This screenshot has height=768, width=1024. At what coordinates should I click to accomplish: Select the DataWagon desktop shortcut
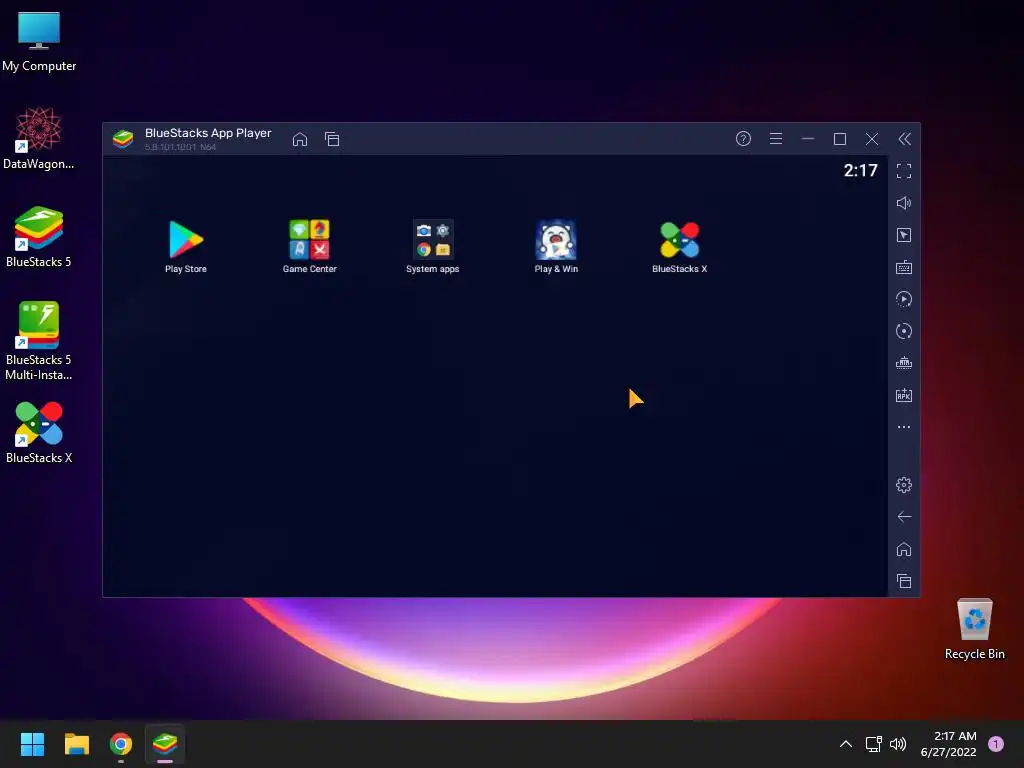39,138
